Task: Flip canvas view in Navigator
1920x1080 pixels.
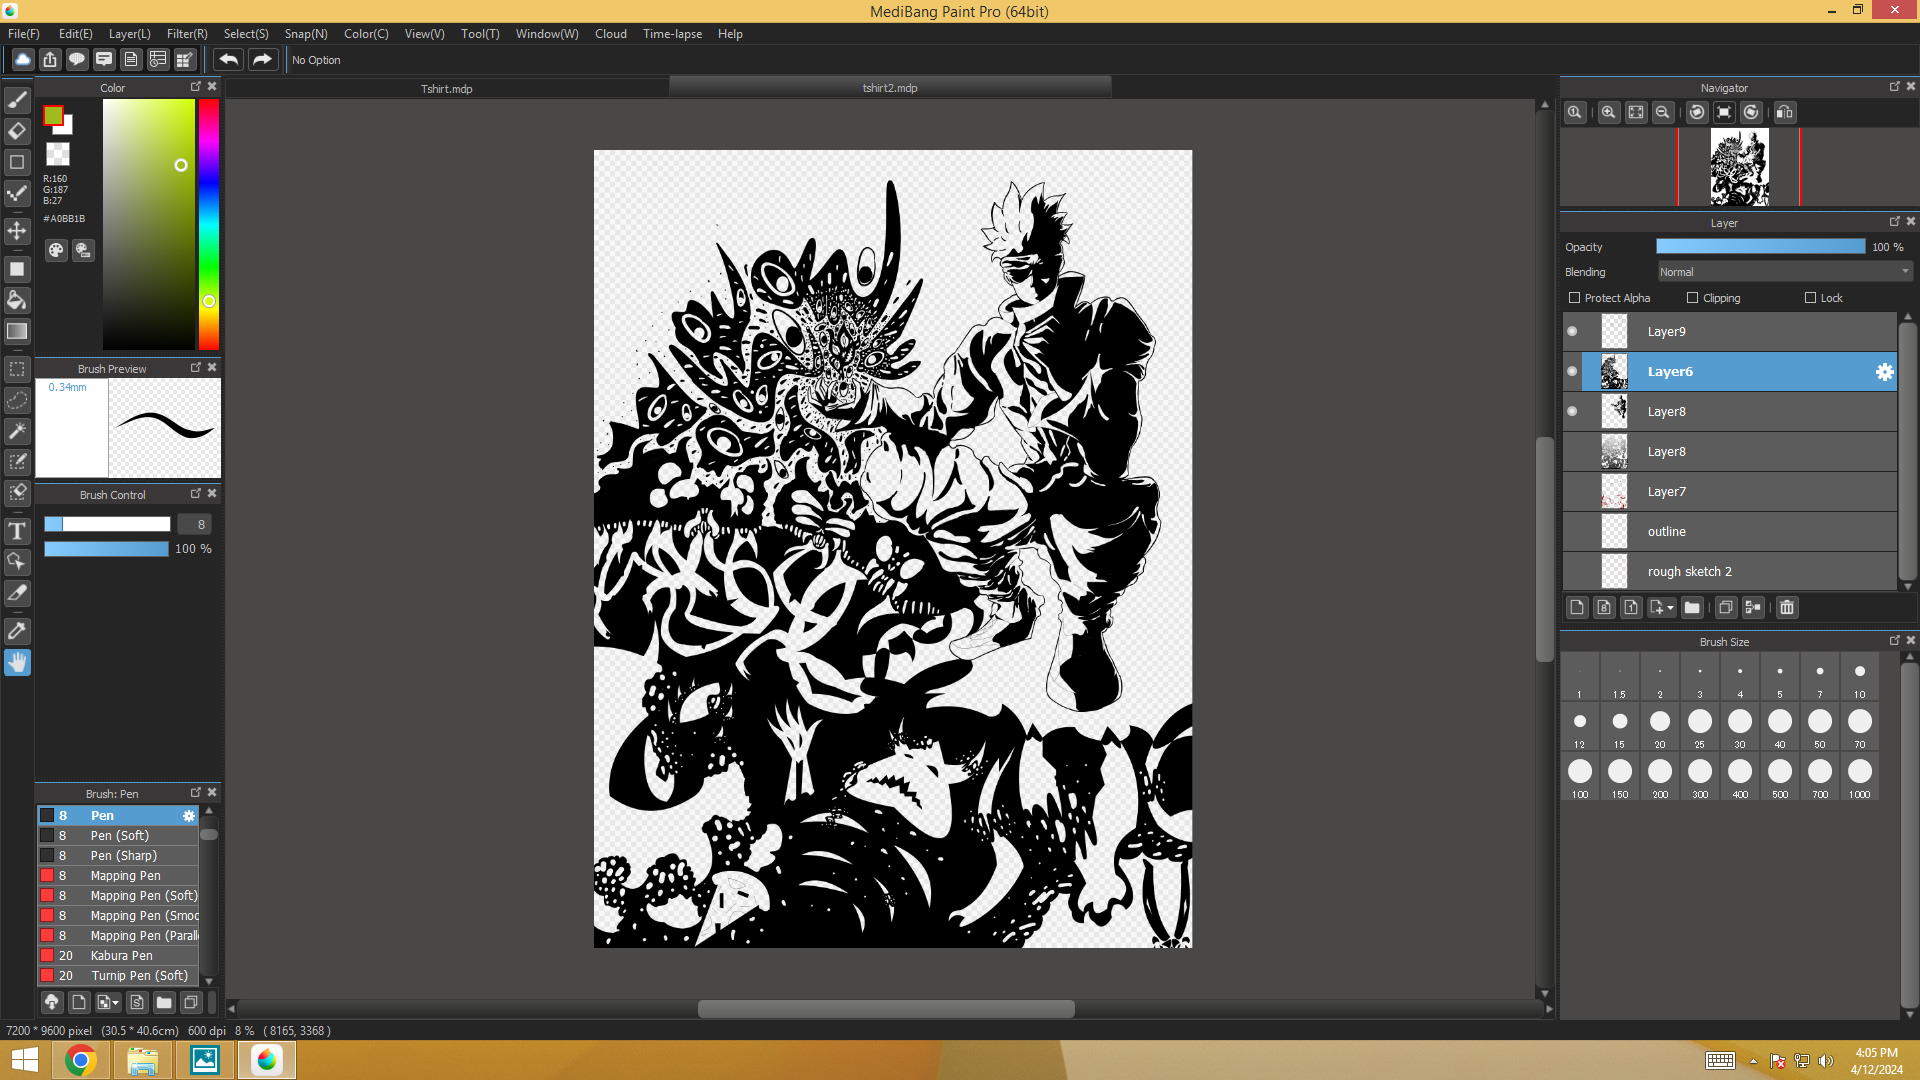Action: click(x=1785, y=112)
